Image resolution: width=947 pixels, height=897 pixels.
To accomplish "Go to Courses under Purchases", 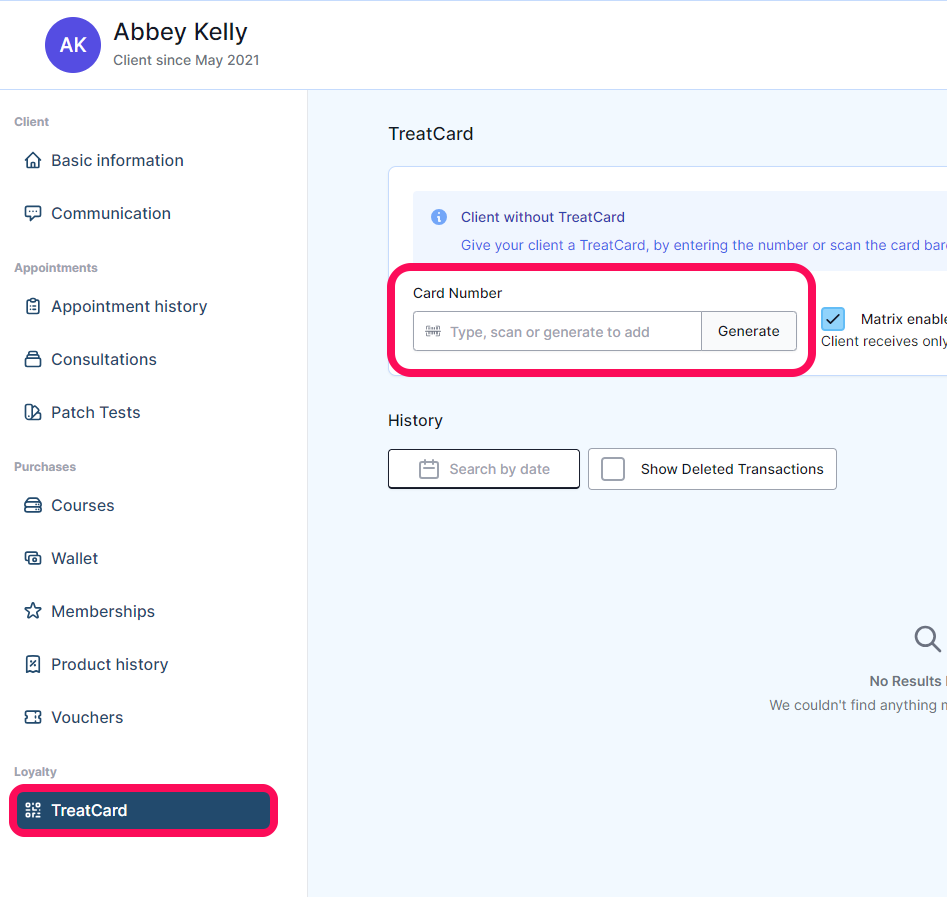I will point(144,505).
